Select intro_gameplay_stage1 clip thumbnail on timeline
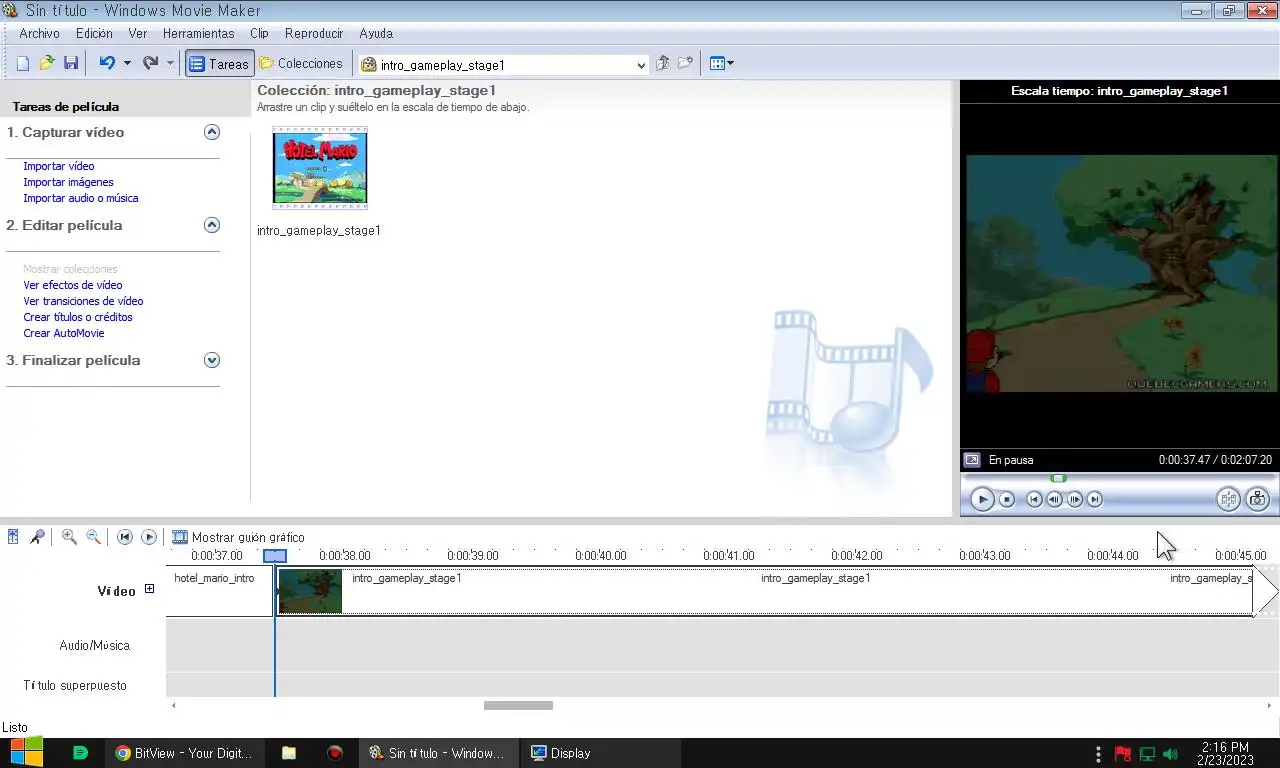 [310, 591]
